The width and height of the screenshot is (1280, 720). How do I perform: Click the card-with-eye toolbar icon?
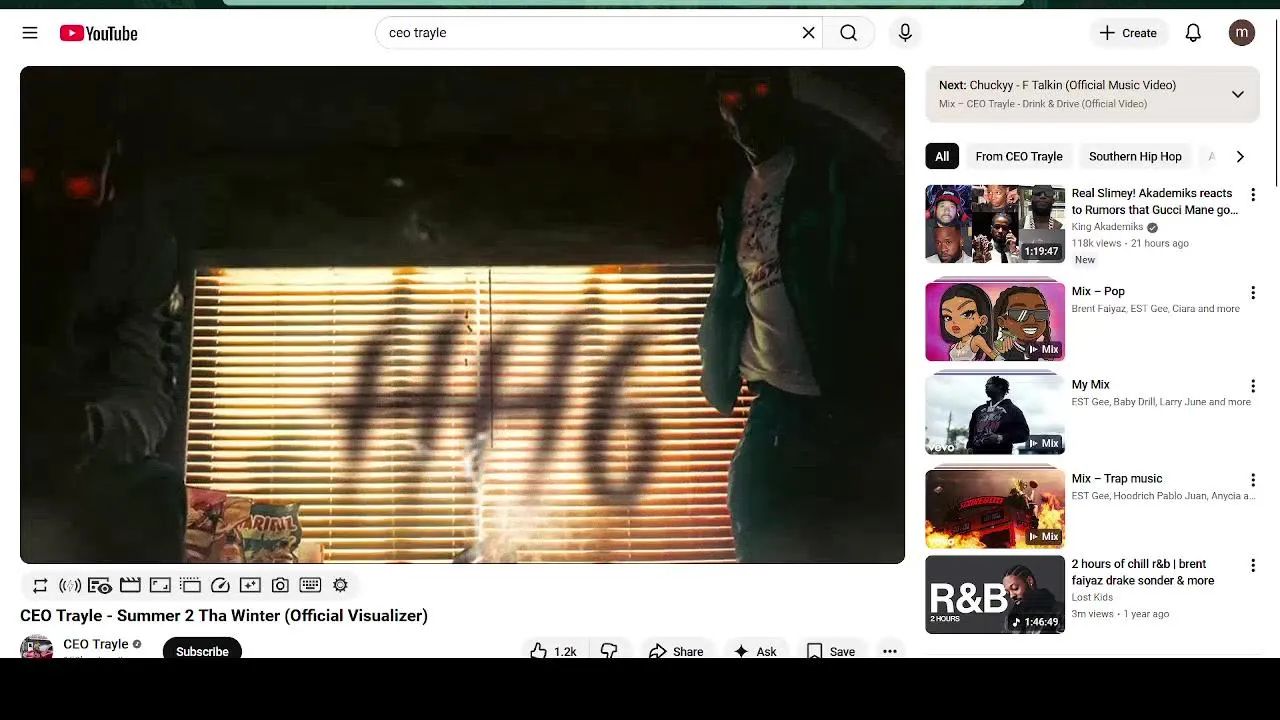tap(100, 585)
